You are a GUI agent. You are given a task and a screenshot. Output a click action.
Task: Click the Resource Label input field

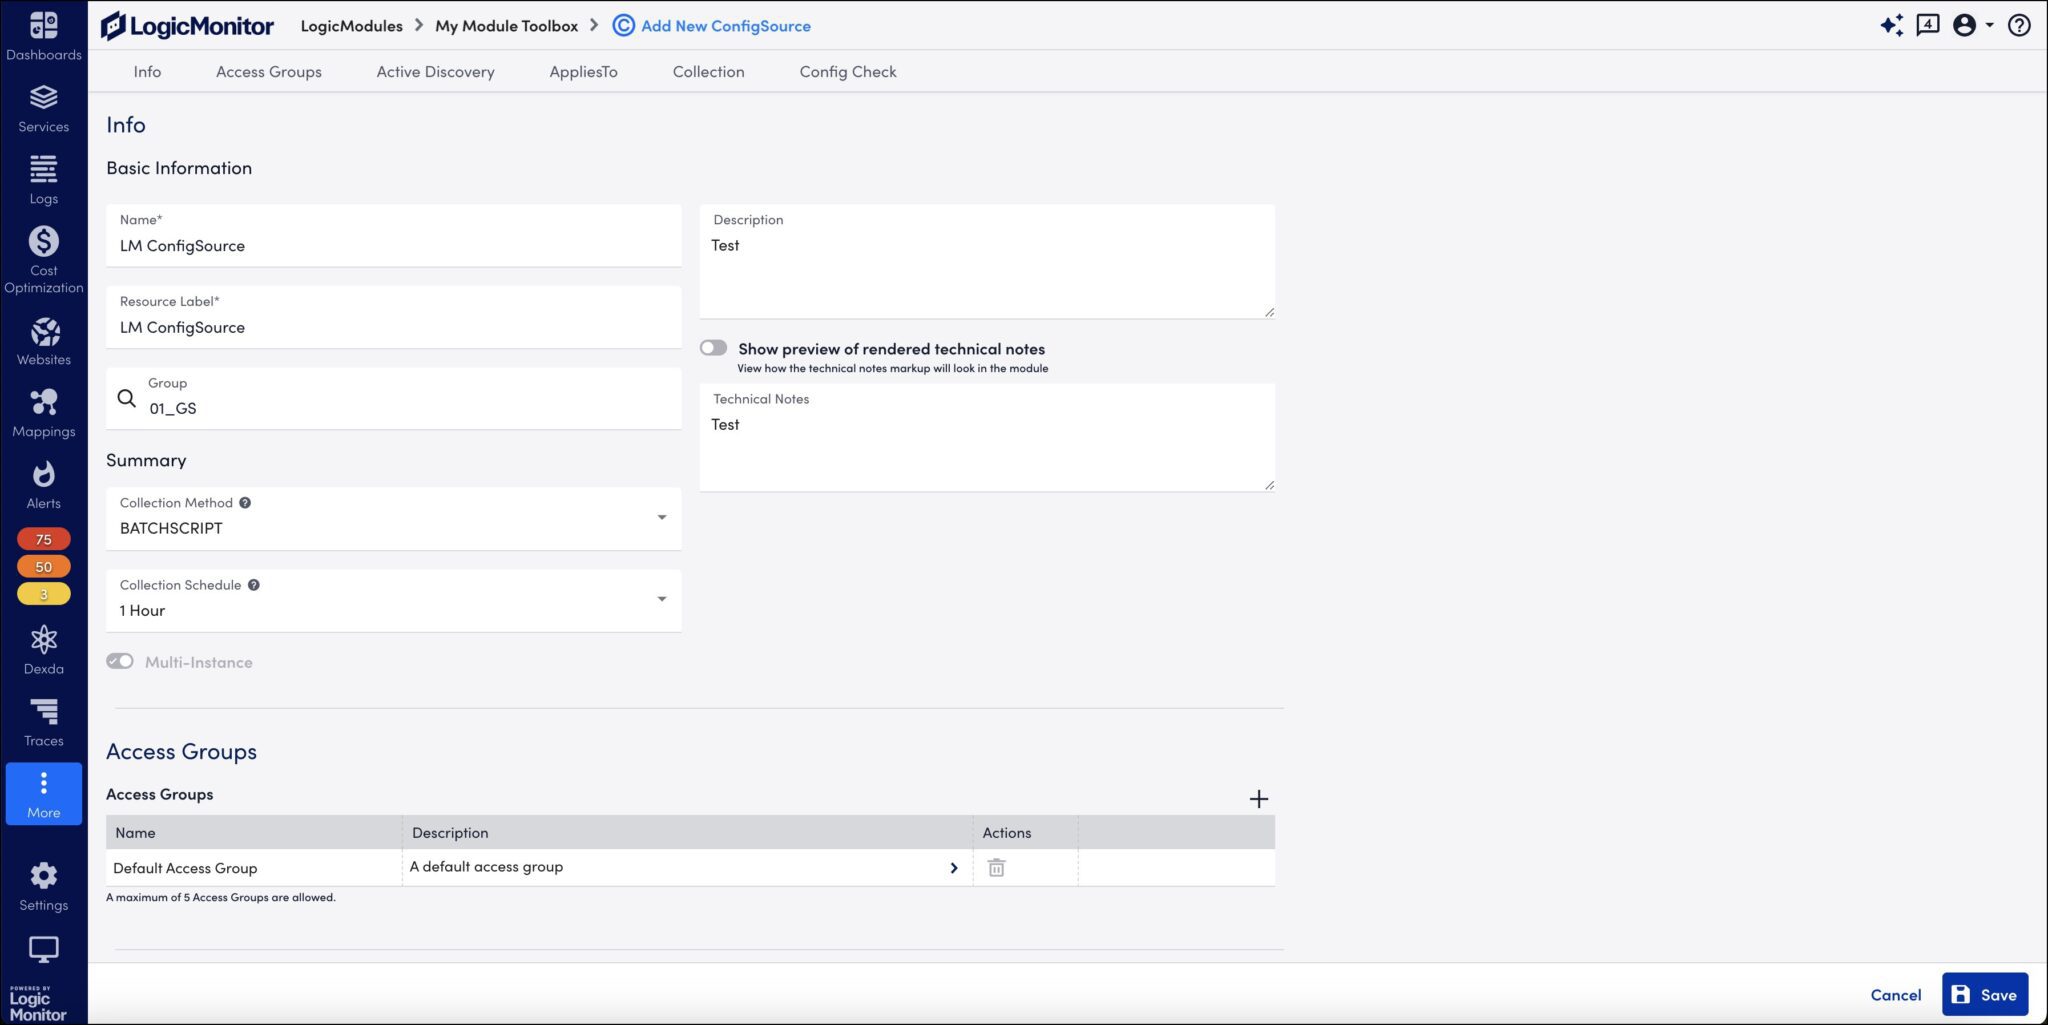[393, 318]
